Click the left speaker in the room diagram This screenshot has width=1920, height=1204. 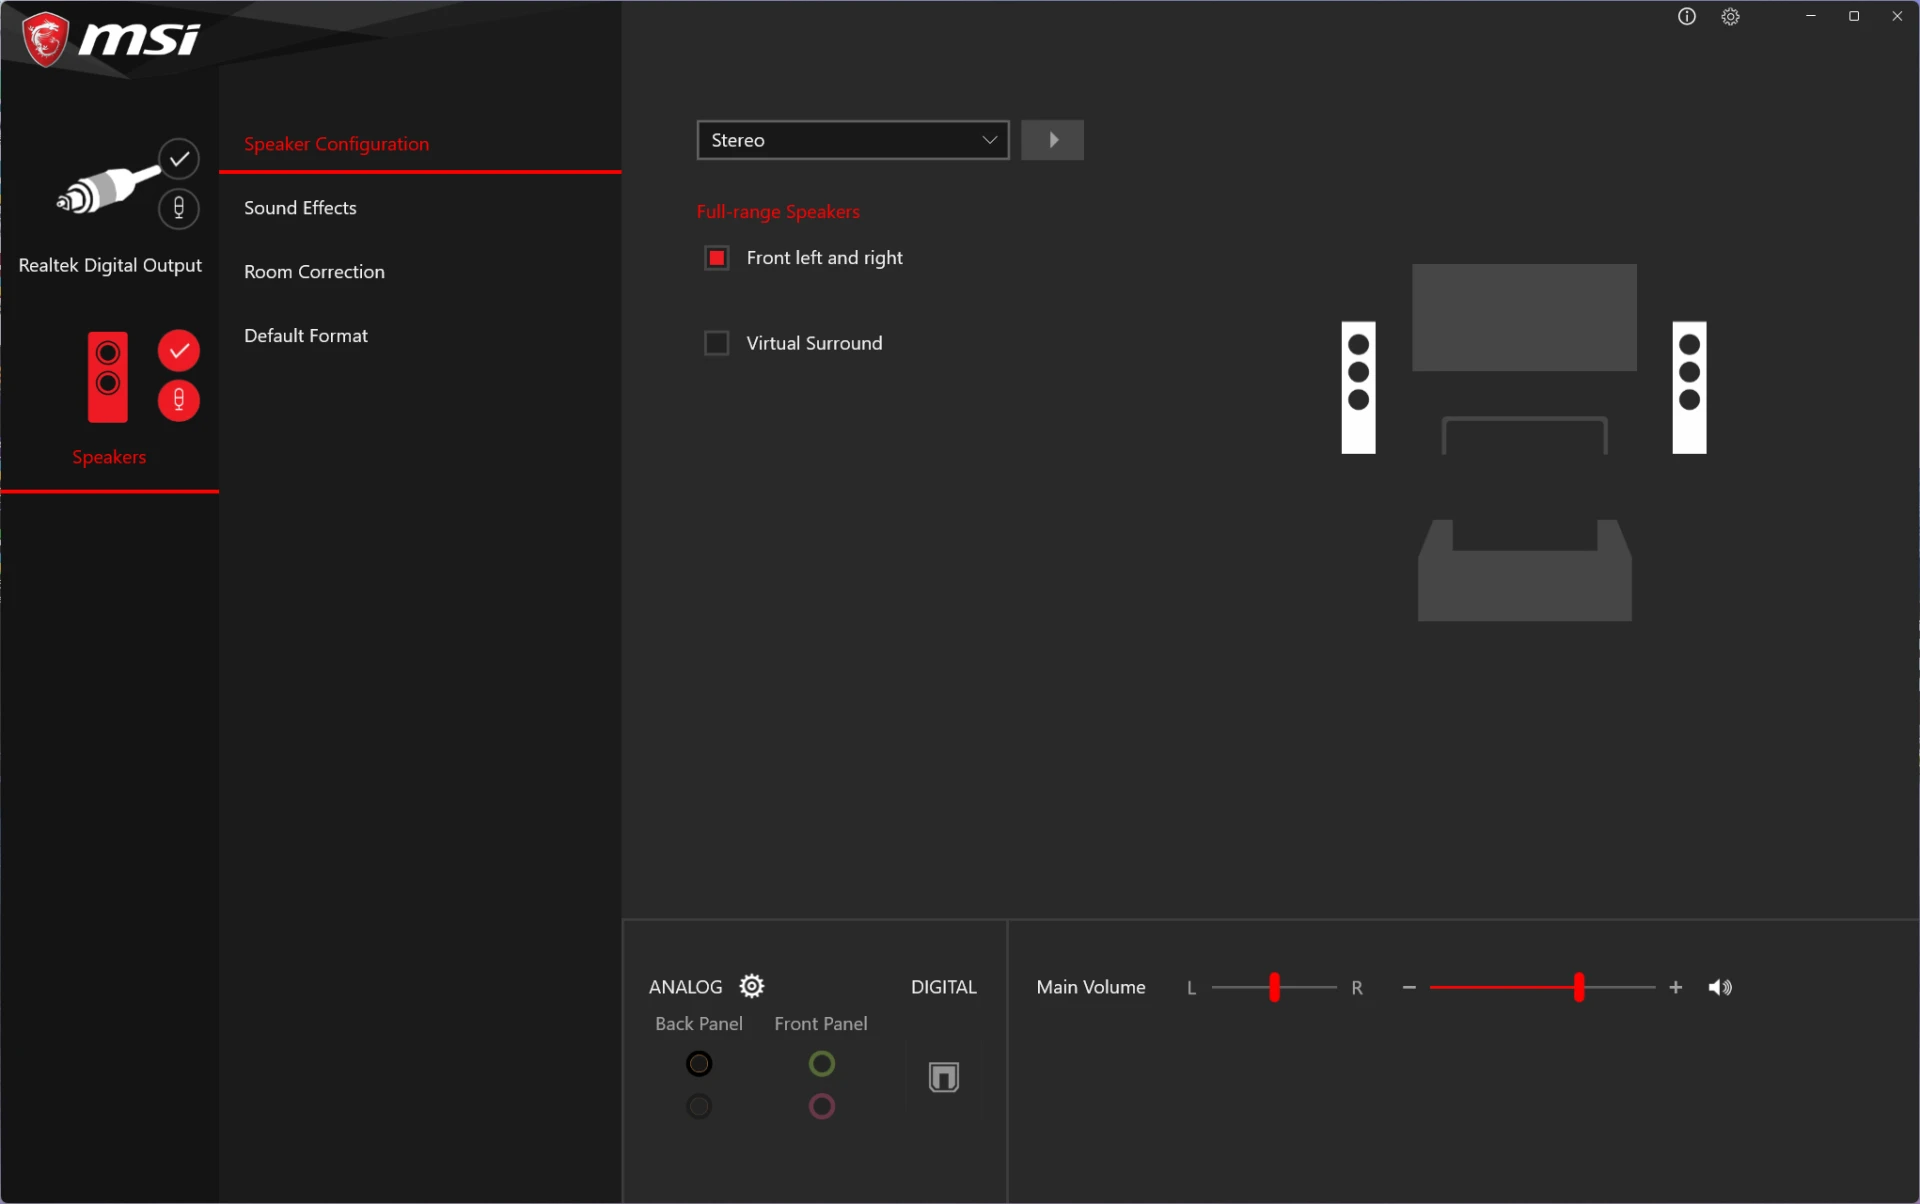click(x=1358, y=387)
